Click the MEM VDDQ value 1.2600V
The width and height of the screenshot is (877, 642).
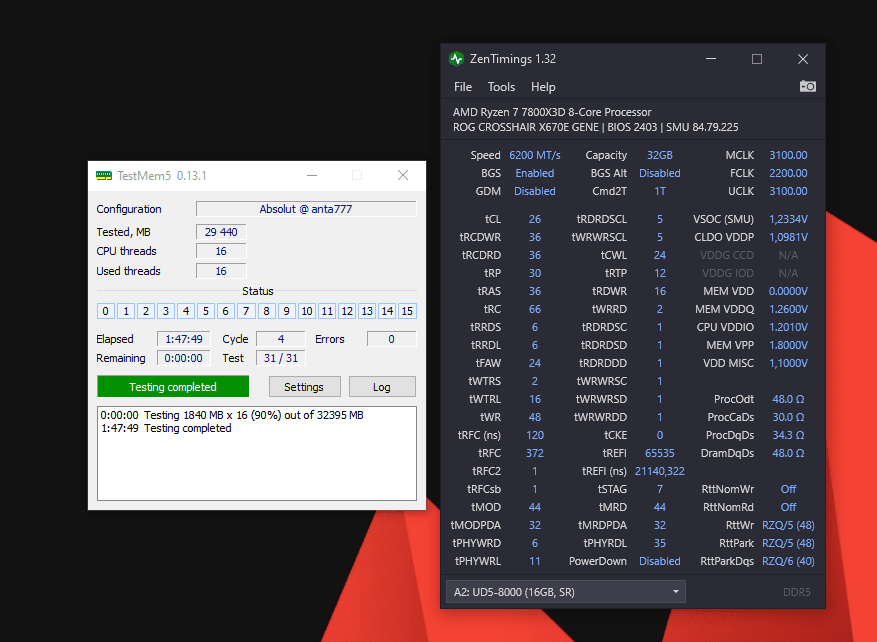tap(788, 309)
